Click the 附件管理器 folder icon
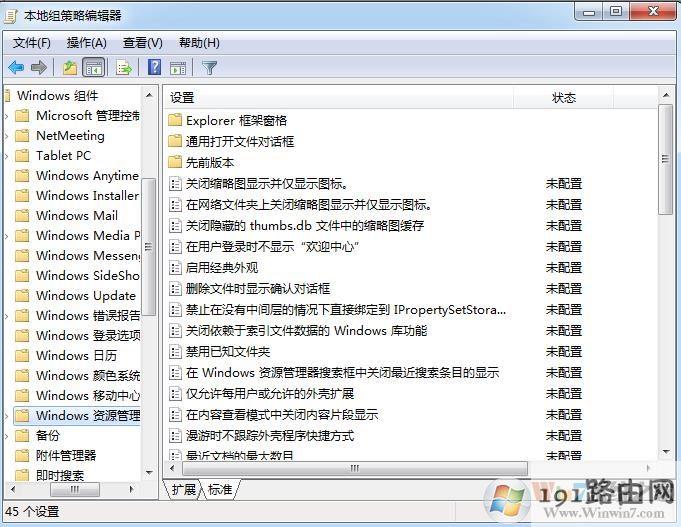 click(x=22, y=455)
